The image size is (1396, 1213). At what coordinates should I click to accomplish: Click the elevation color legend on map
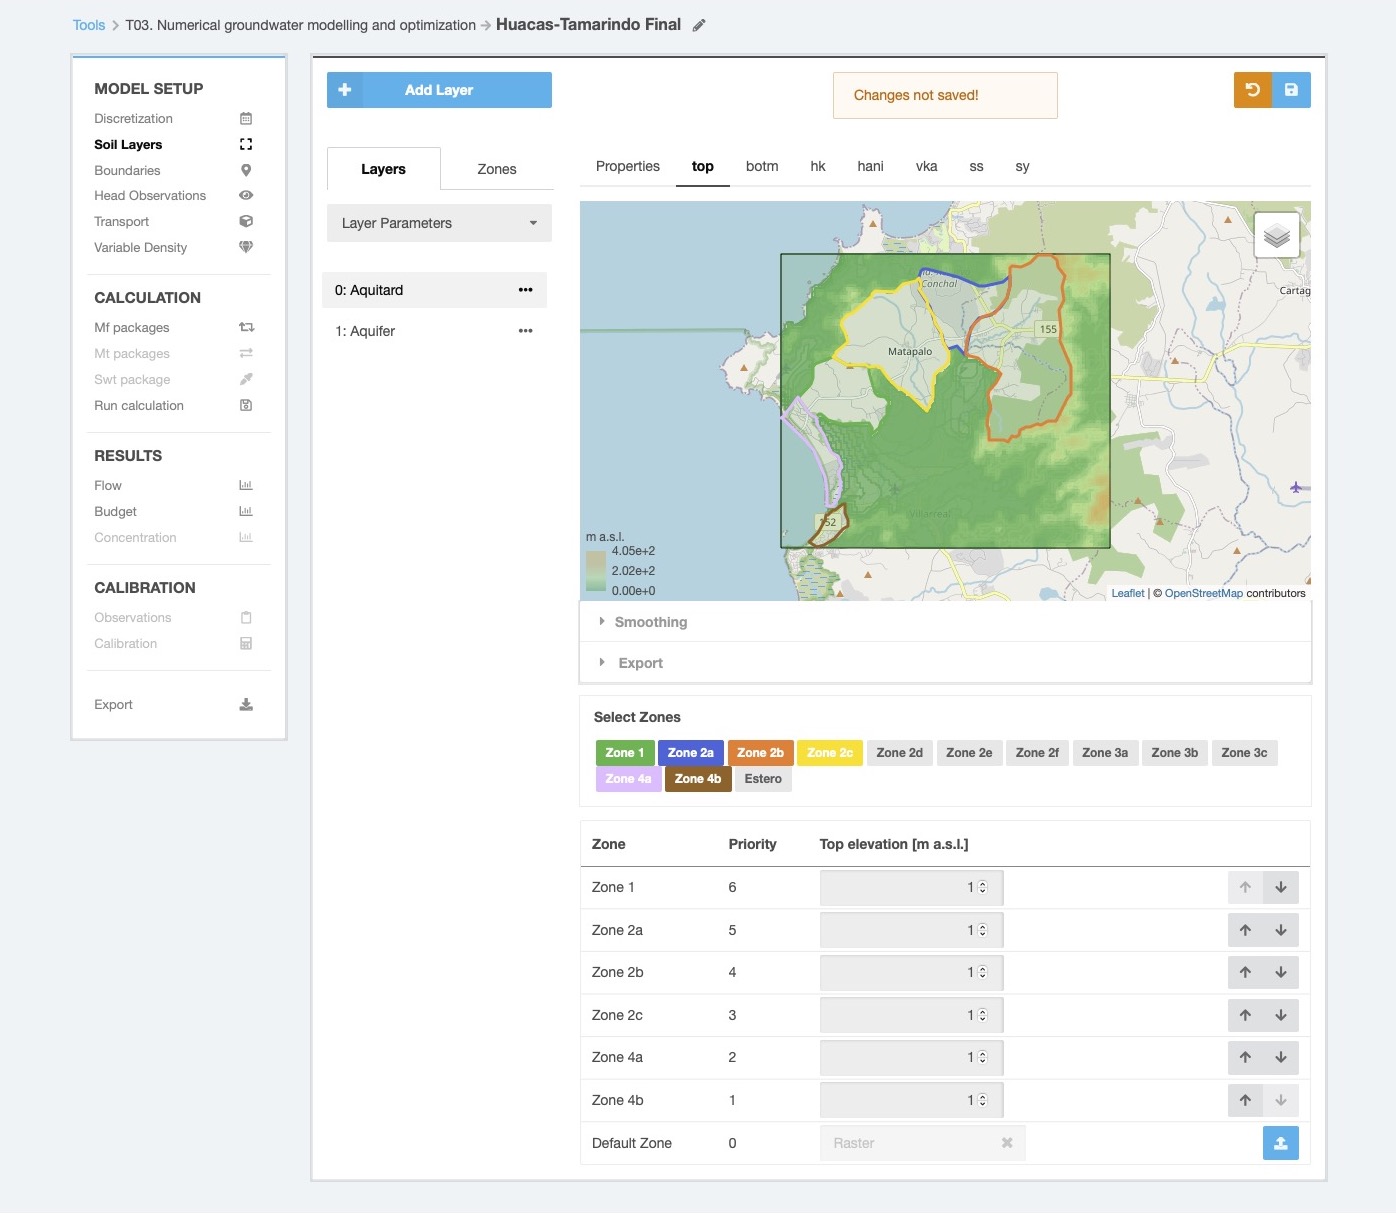[x=596, y=572]
